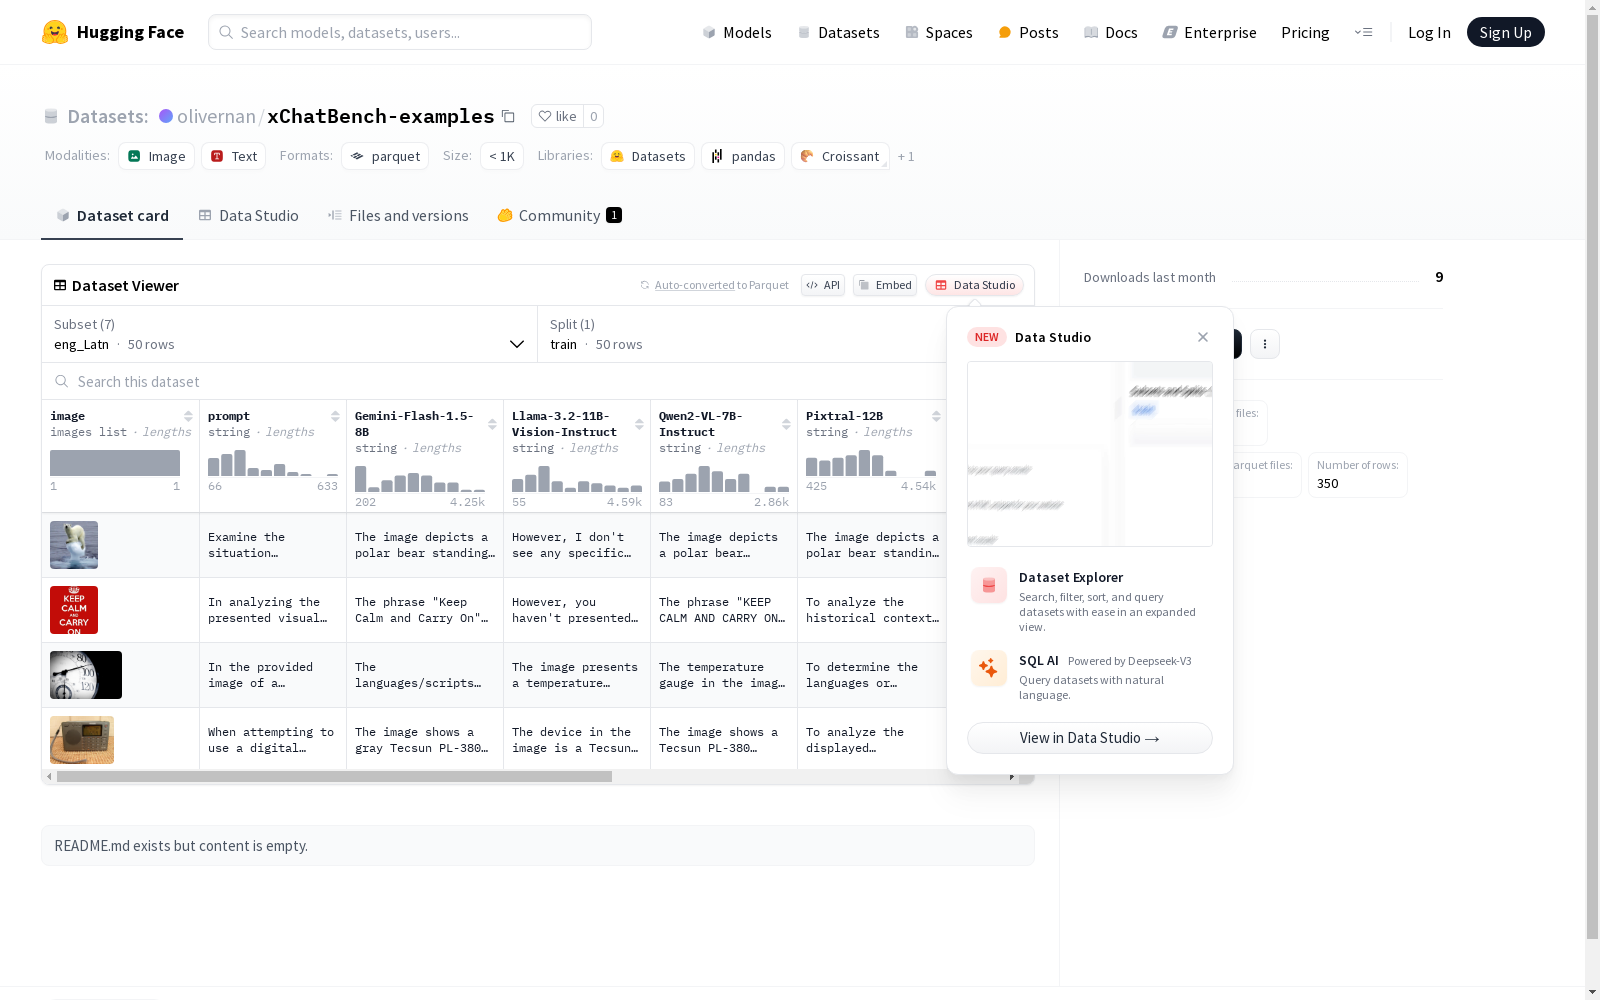This screenshot has width=1600, height=1000.
Task: Open Posts from the top navigation
Action: click(x=1028, y=32)
